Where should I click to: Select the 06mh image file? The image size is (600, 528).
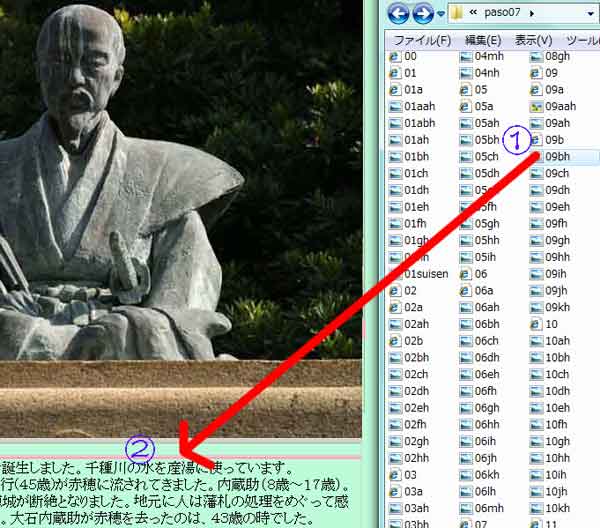[x=488, y=507]
